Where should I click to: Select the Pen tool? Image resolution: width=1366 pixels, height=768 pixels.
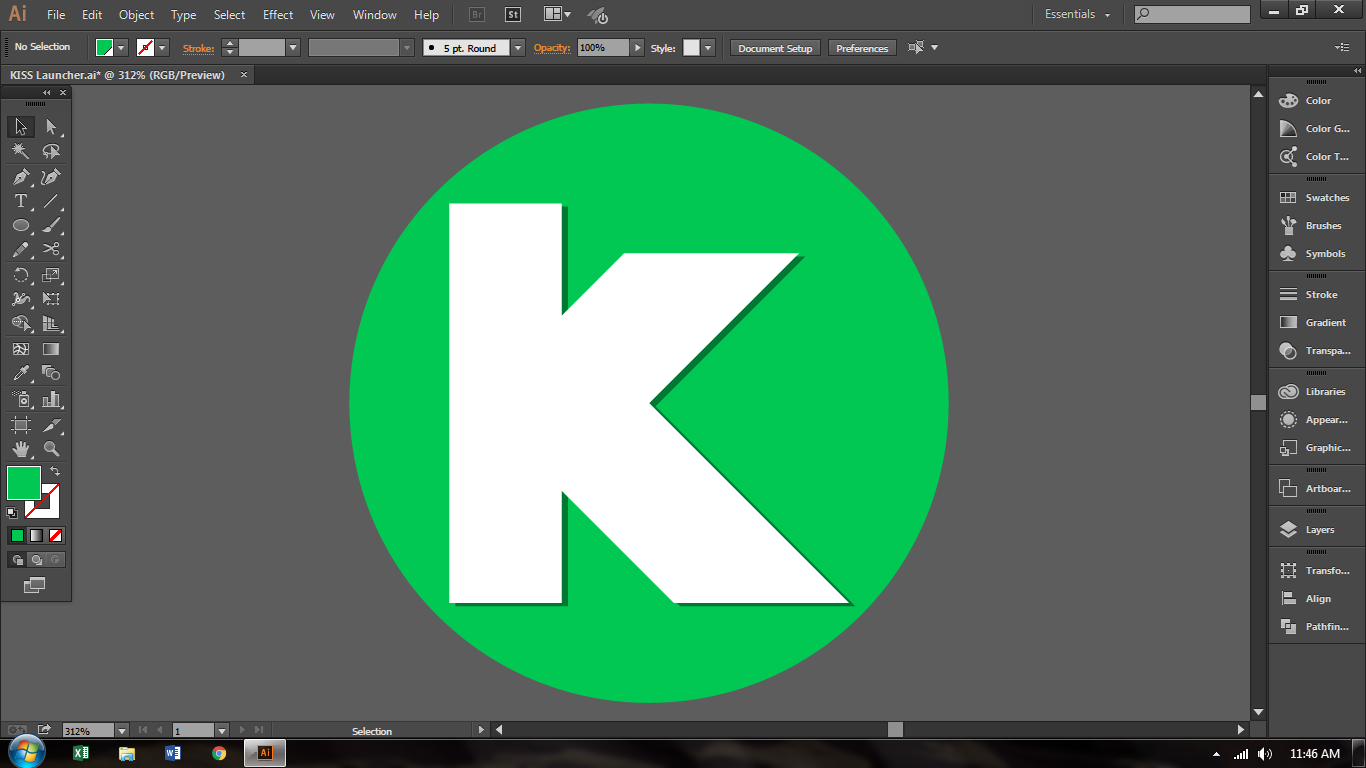coord(20,177)
